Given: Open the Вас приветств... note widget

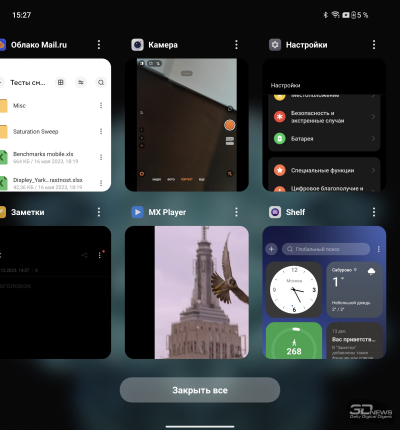Looking at the screenshot, I should 354,340.
